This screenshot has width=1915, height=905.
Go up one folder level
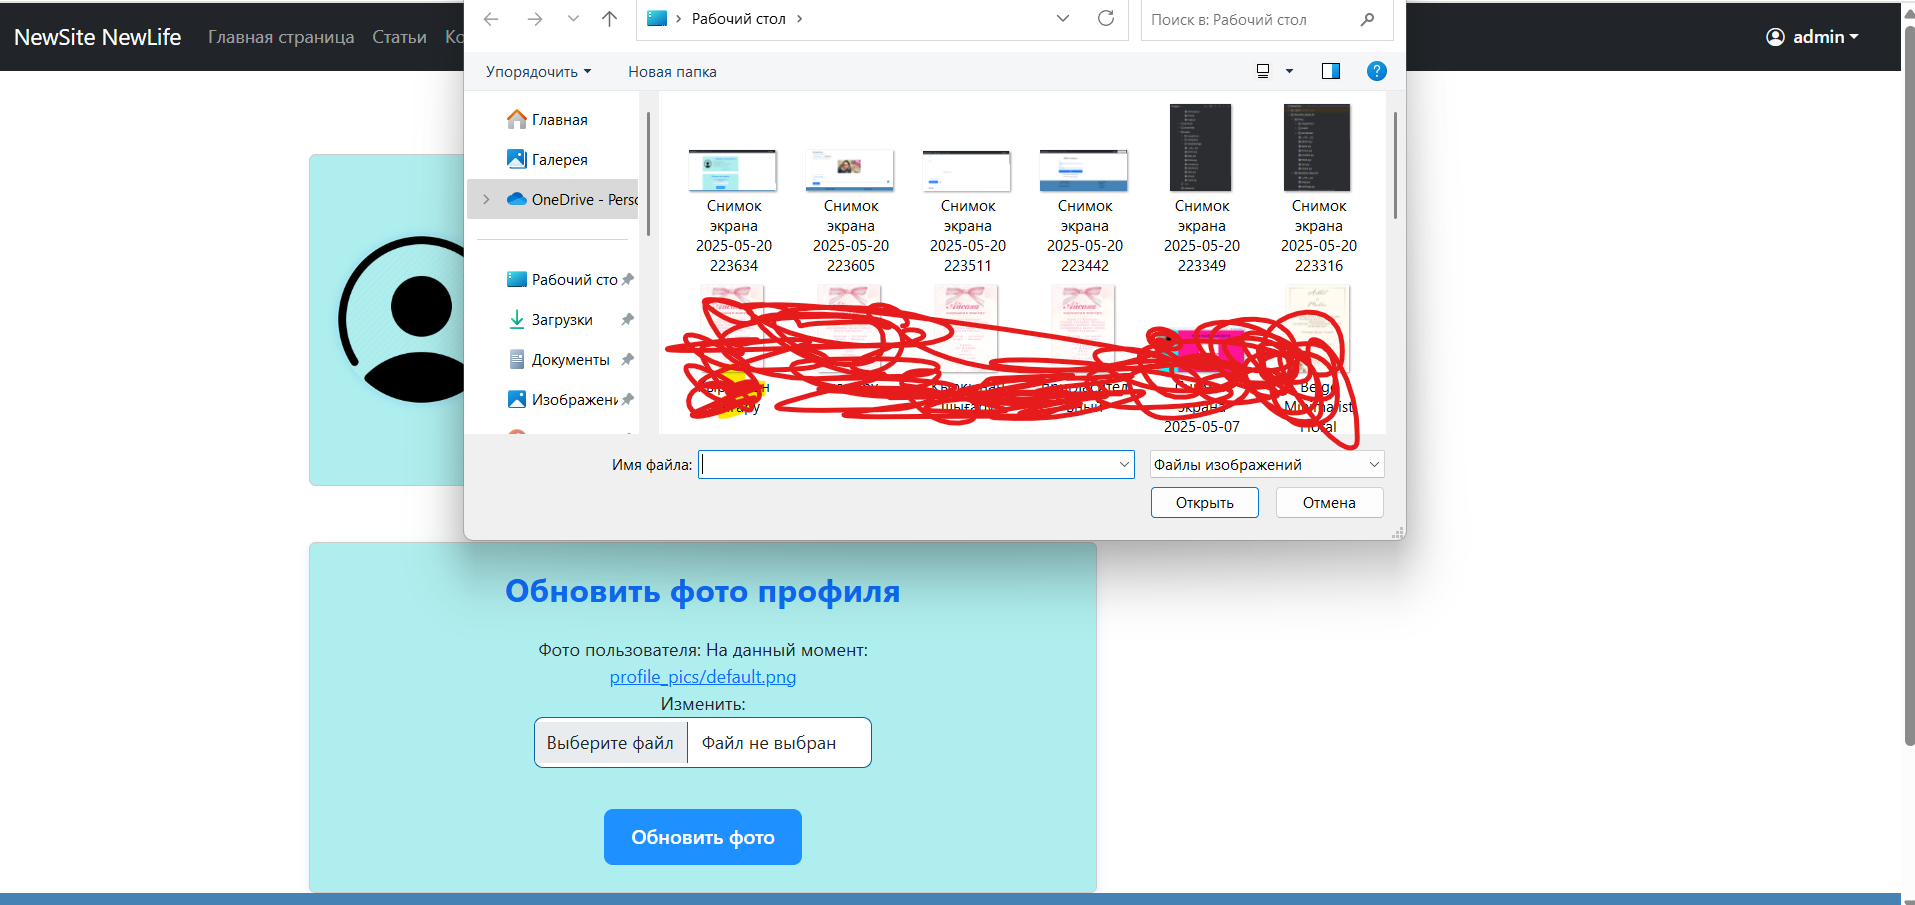609,18
